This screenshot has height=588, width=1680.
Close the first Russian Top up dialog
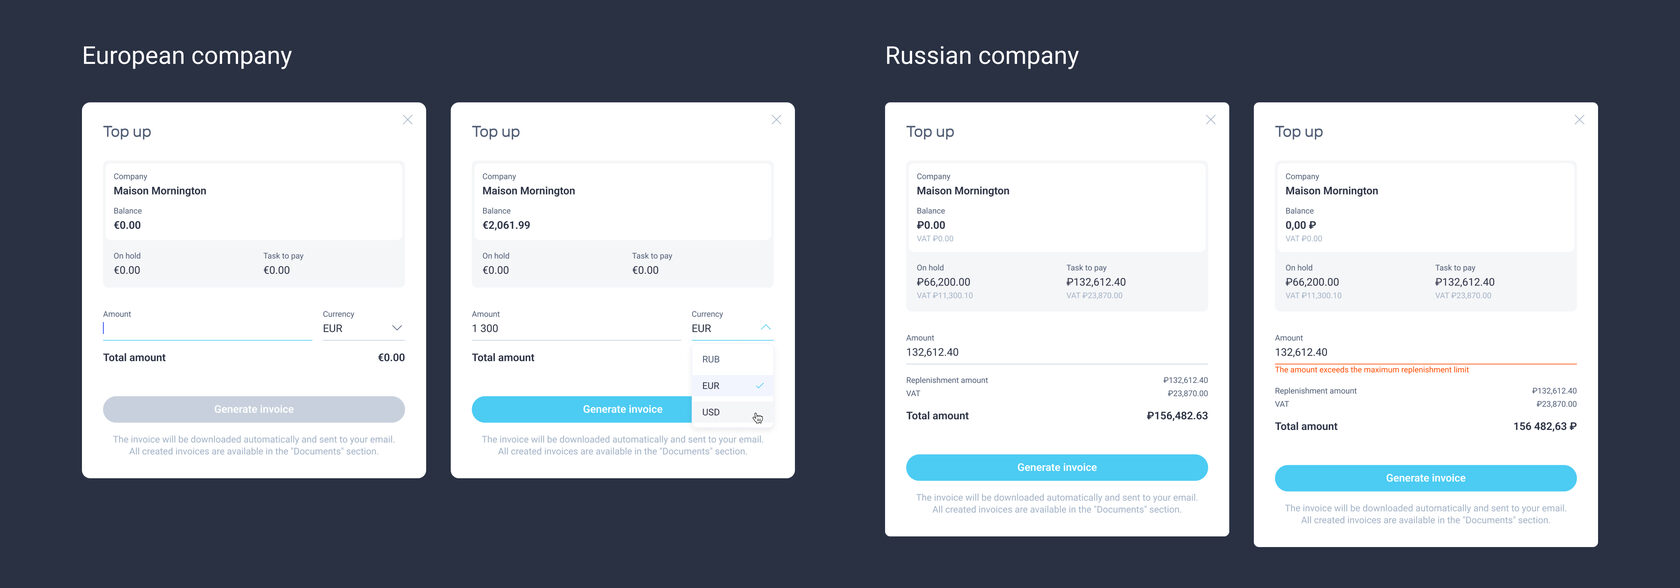coord(1210,120)
